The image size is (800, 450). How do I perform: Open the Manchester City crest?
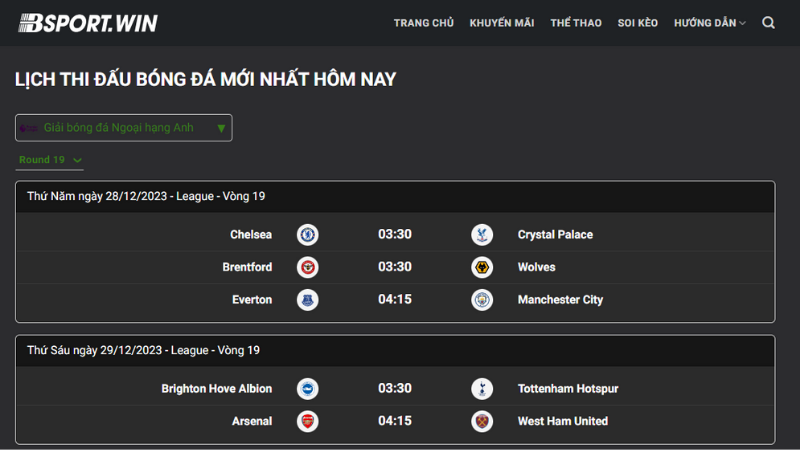coord(482,300)
